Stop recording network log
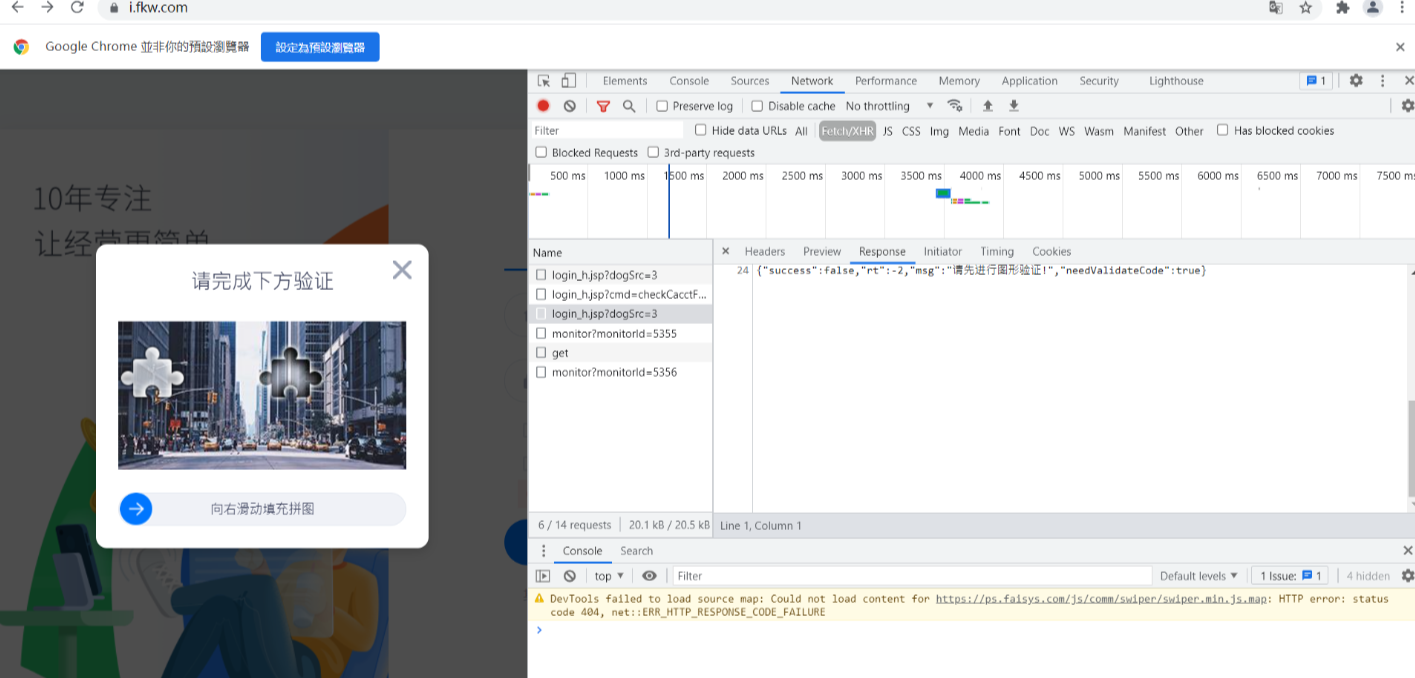Screen dimensions: 1415x678 (543, 106)
